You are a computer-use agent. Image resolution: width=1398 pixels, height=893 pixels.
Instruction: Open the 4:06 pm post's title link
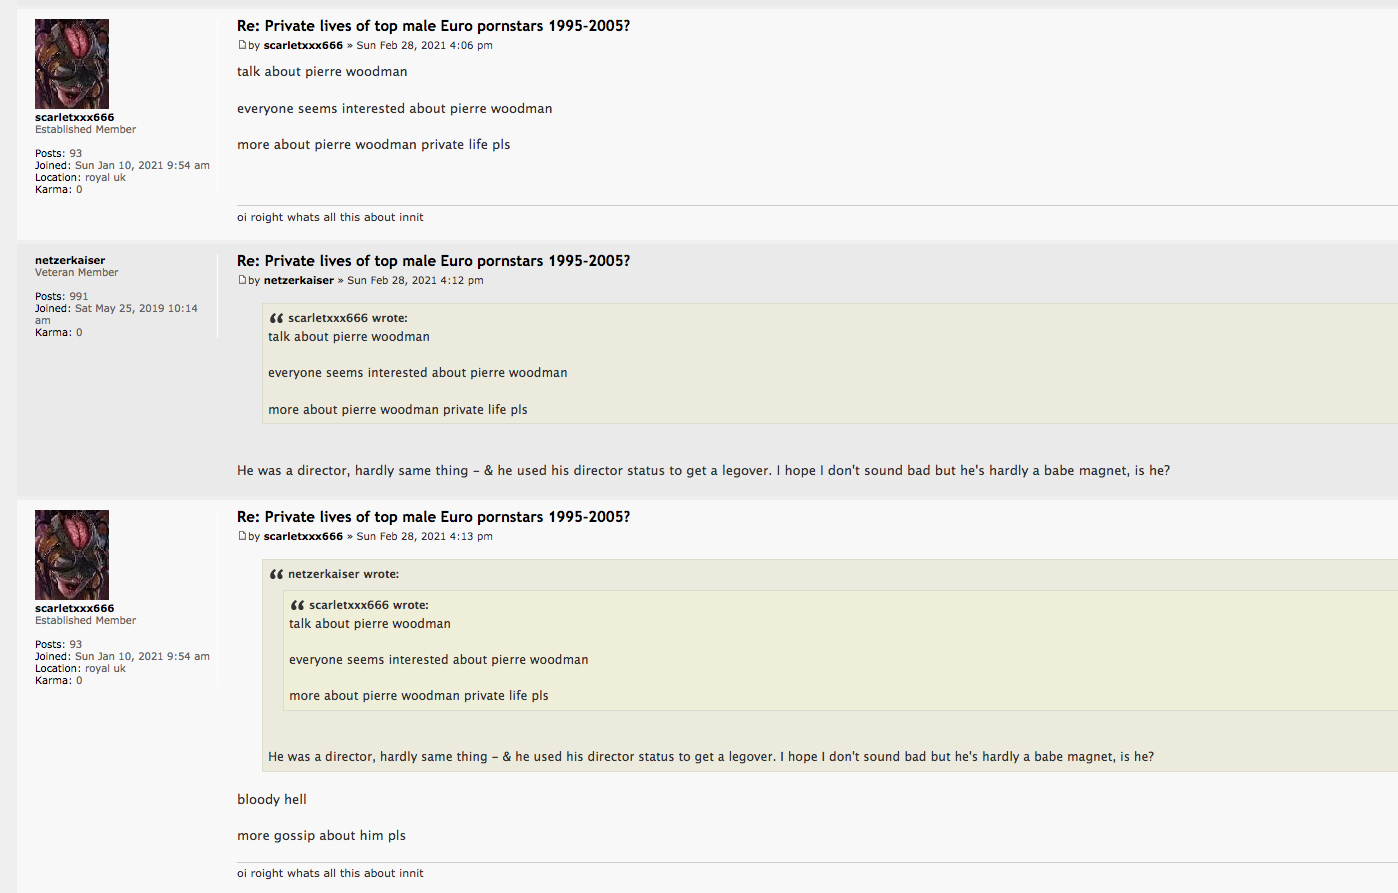point(433,26)
